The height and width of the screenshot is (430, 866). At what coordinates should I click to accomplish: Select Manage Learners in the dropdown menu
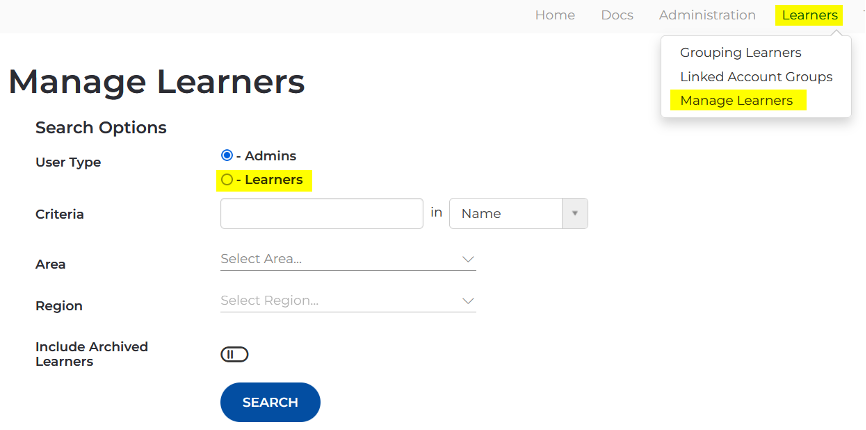coord(736,100)
